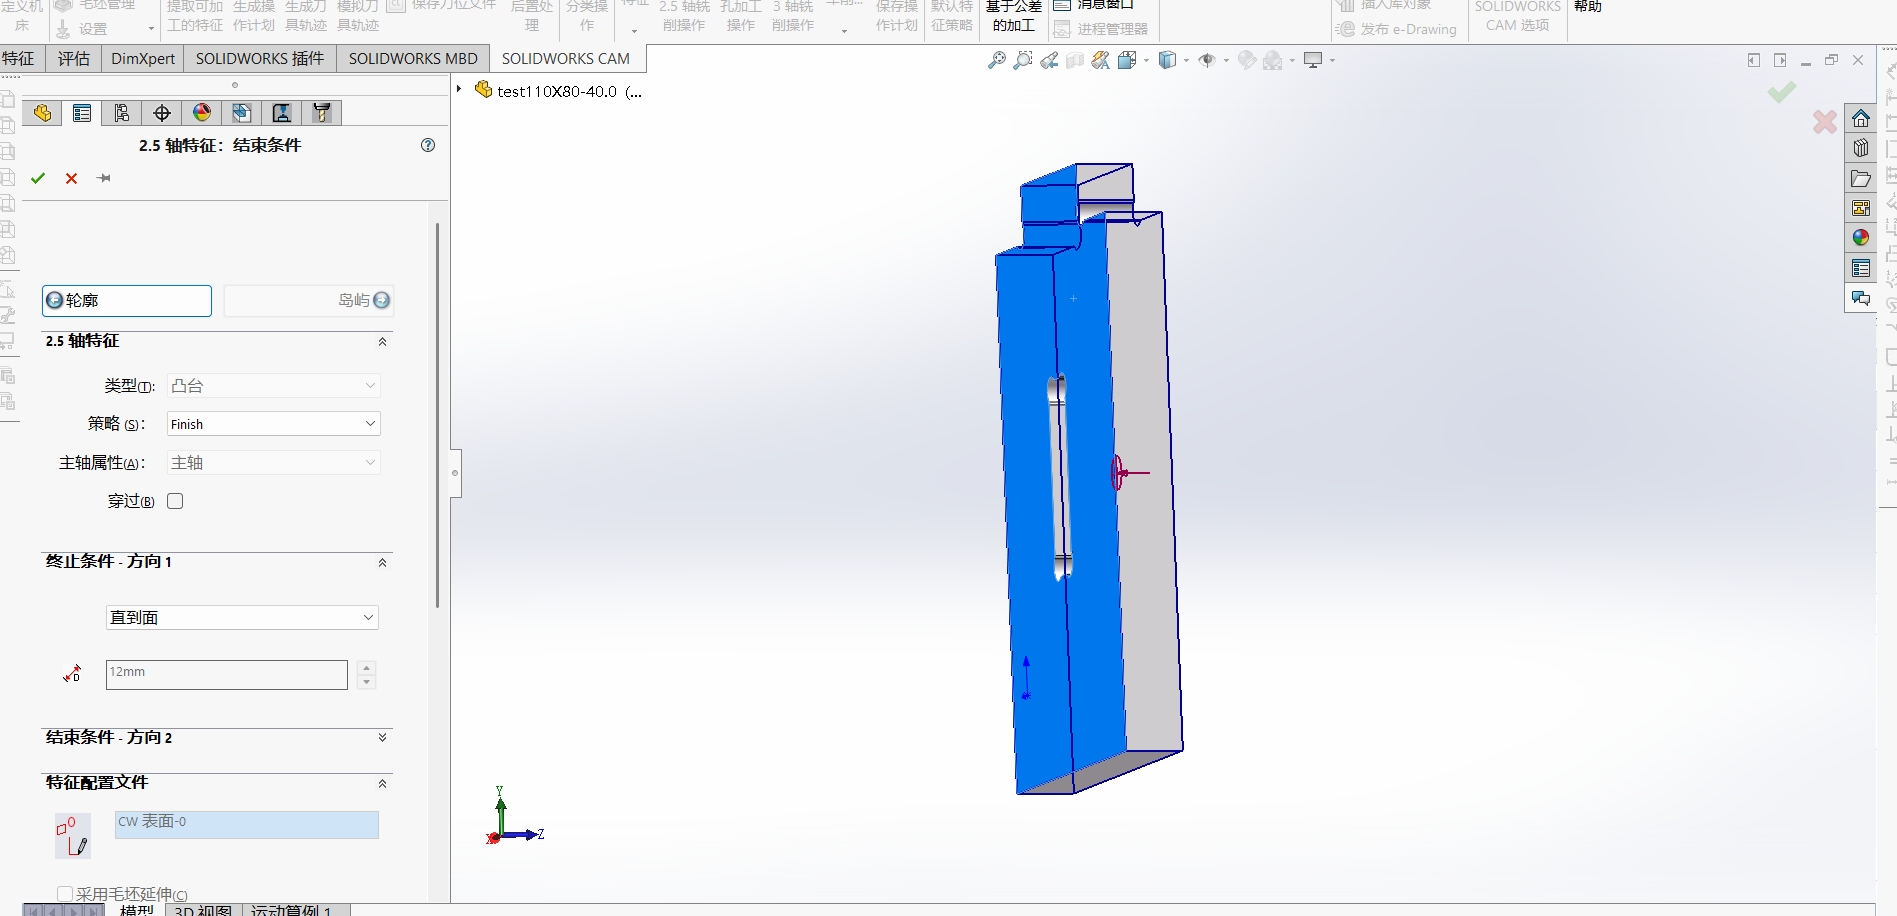Screen dimensions: 1897x916
Task: Go to the 轮廓 (profile) step
Action: [127, 300]
